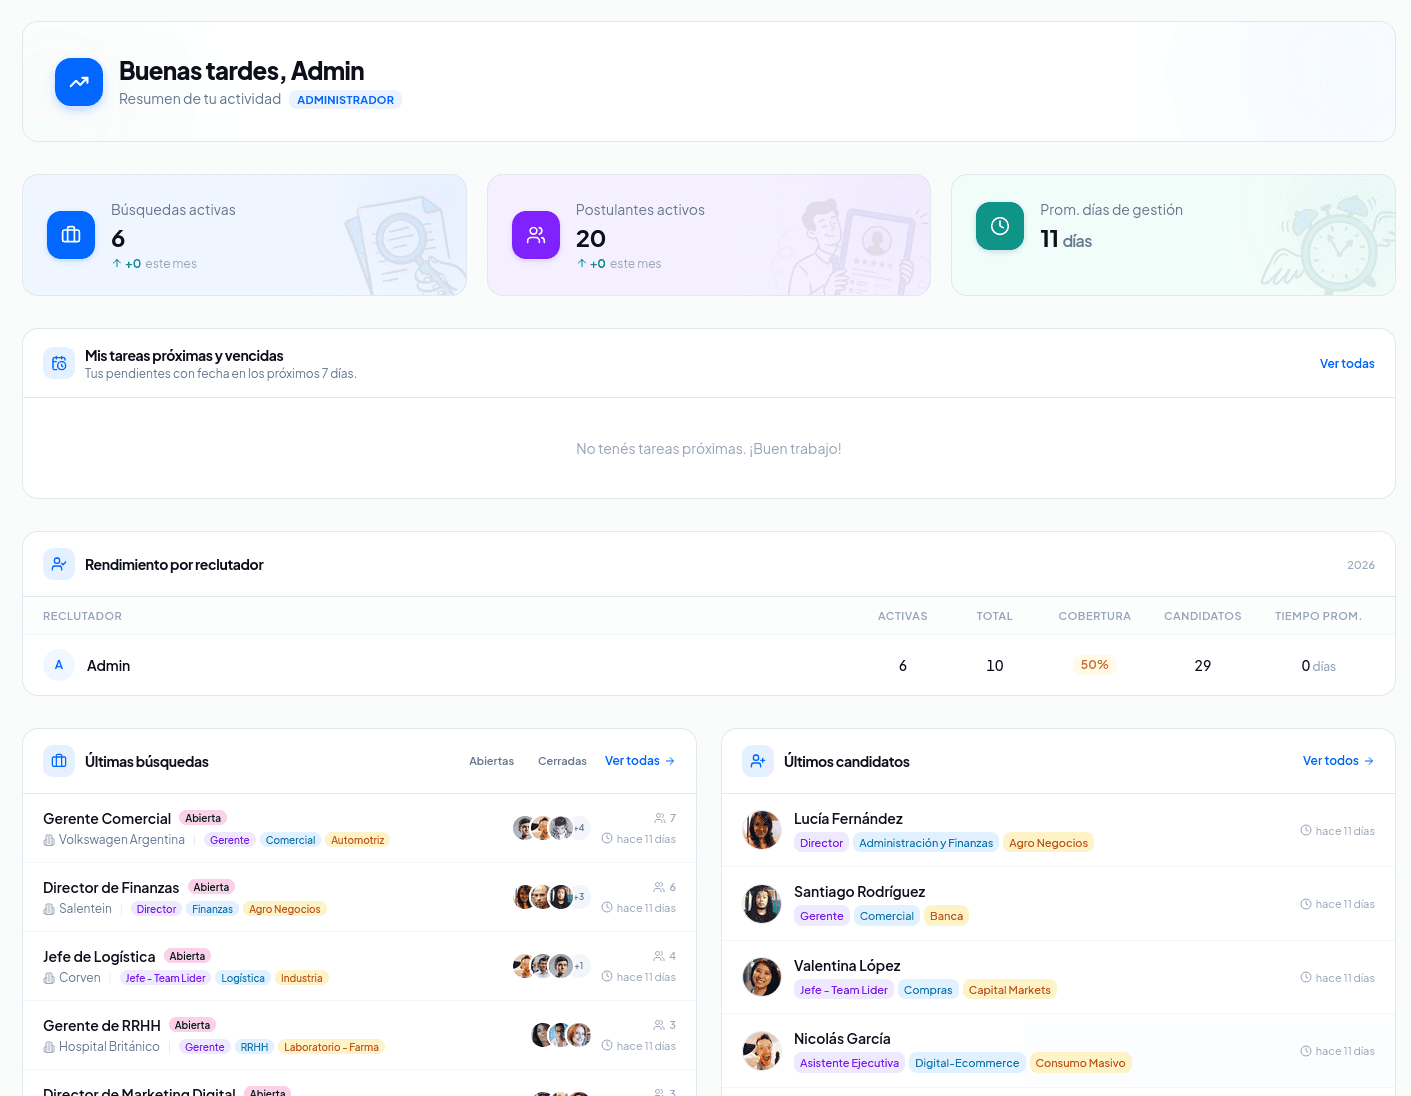Click the 2026 year label
The width and height of the screenshot is (1411, 1096).
point(1360,565)
